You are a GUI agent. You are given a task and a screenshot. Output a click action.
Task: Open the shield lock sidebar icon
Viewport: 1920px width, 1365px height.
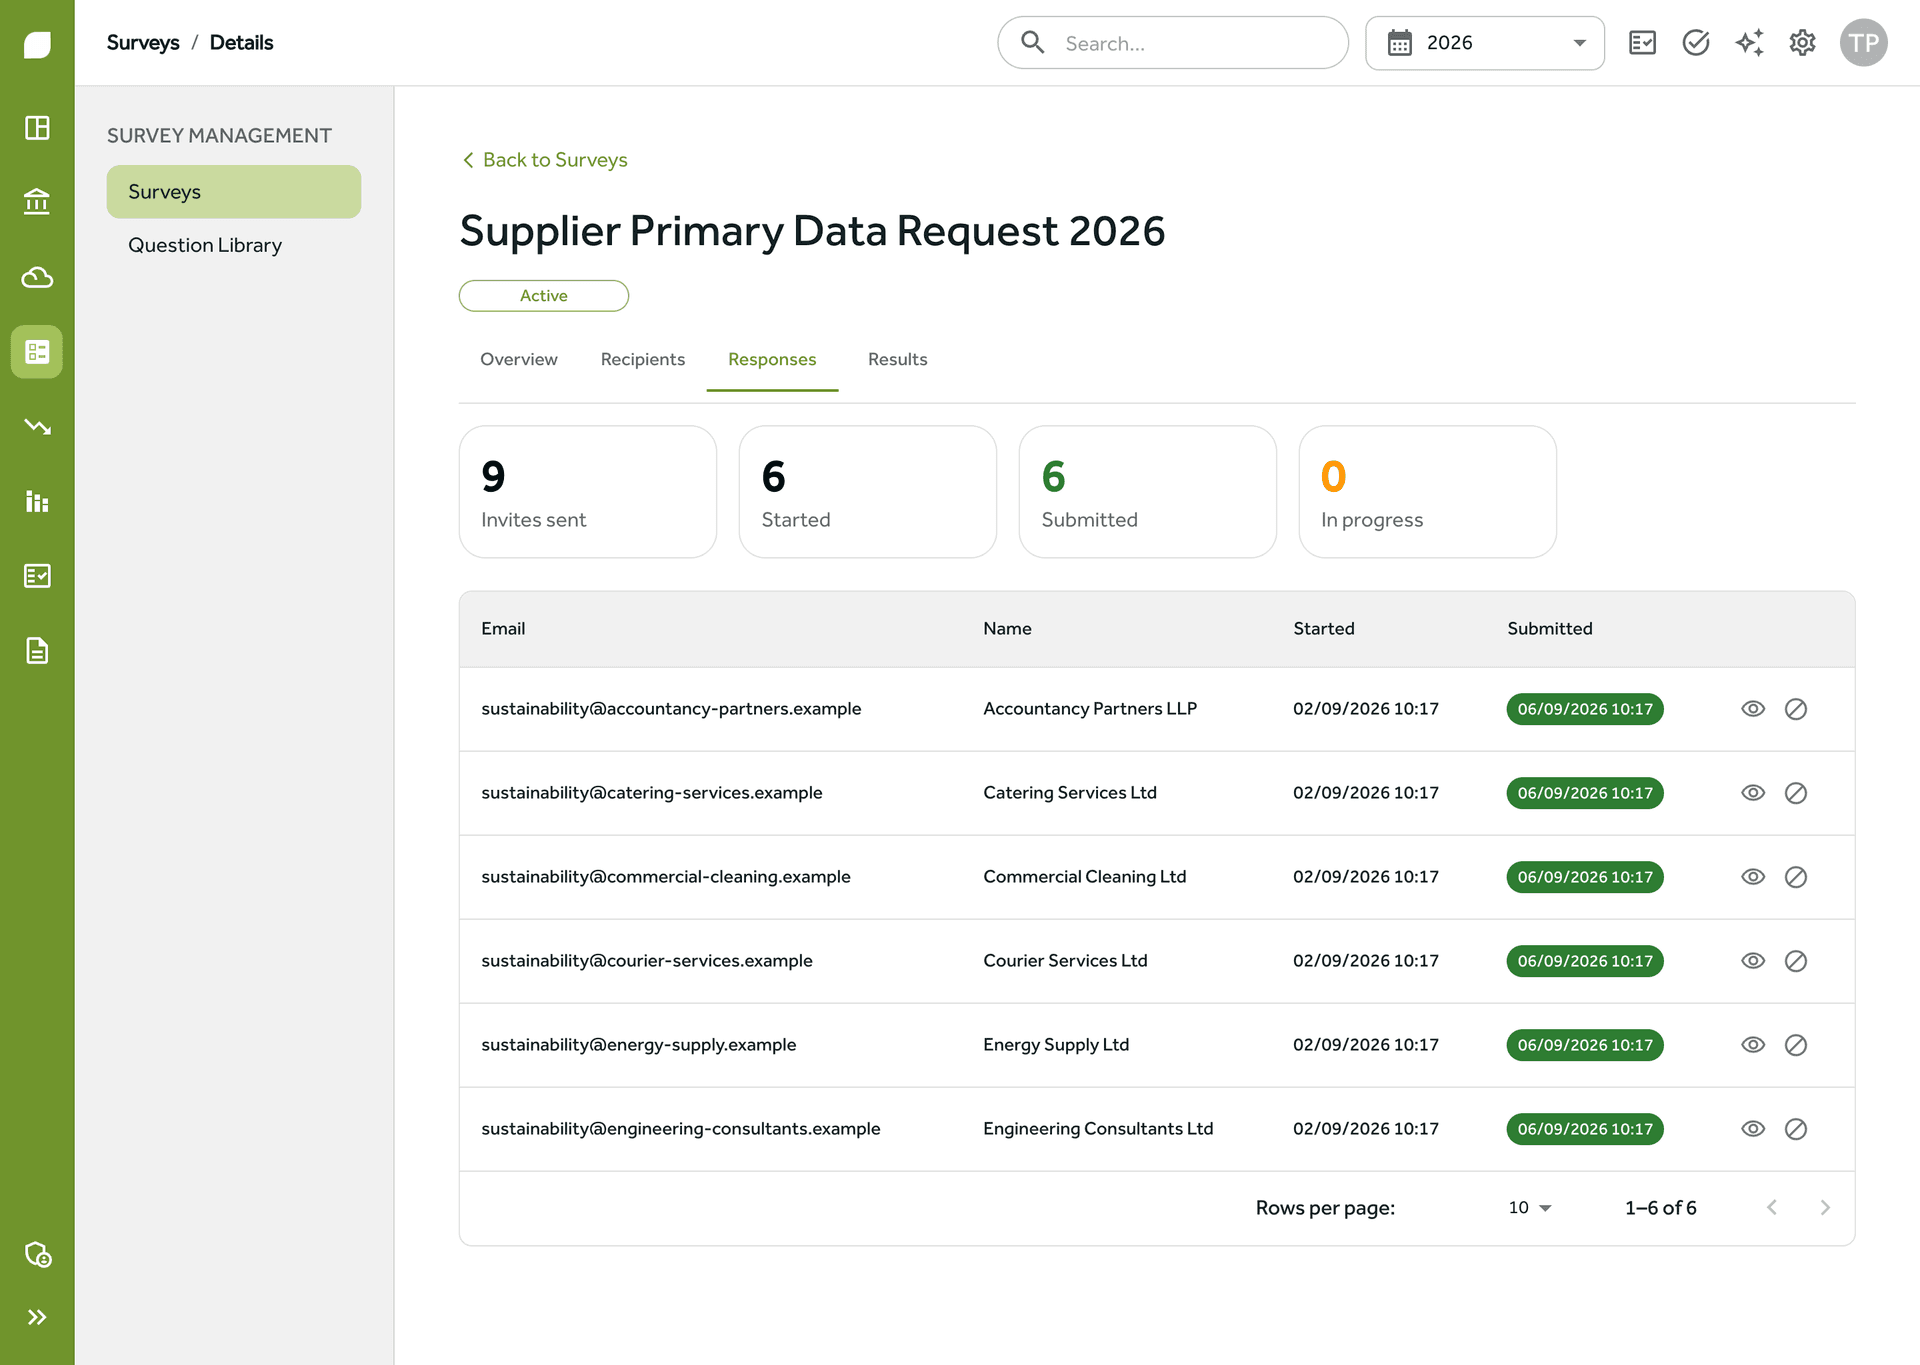tap(37, 1254)
